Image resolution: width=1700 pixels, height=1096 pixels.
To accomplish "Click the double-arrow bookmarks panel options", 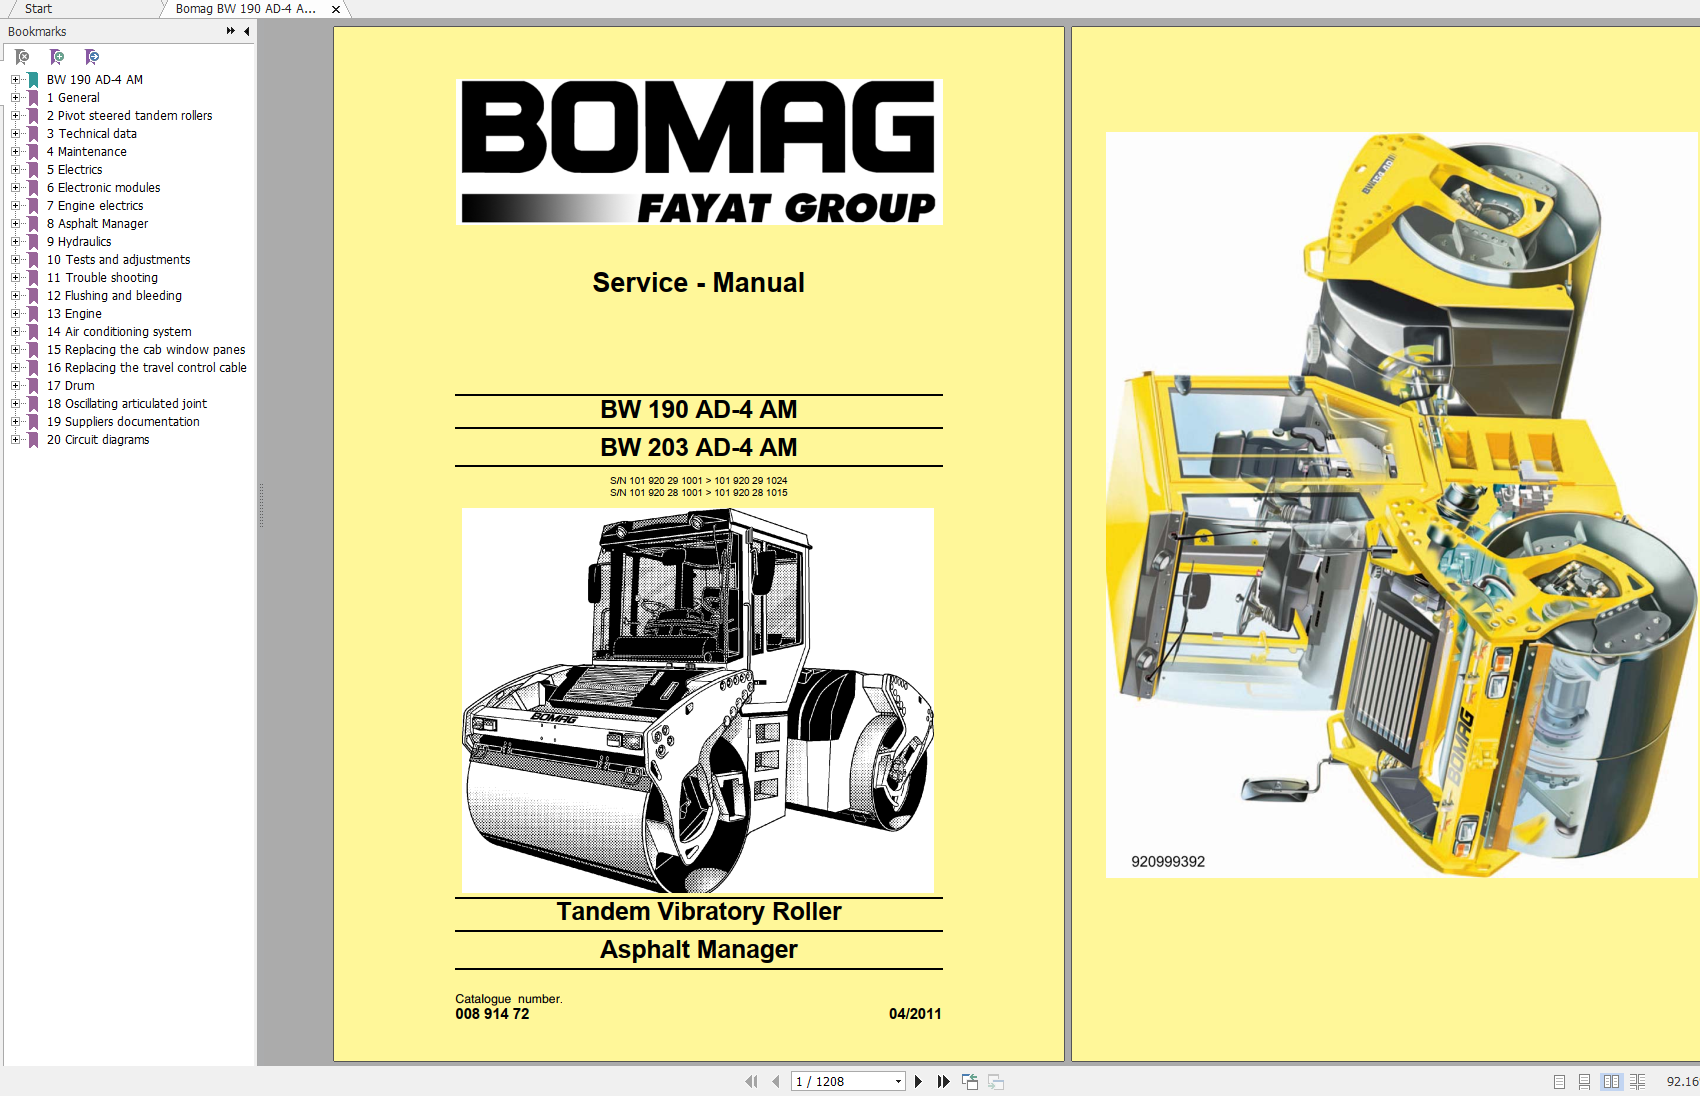I will [231, 31].
